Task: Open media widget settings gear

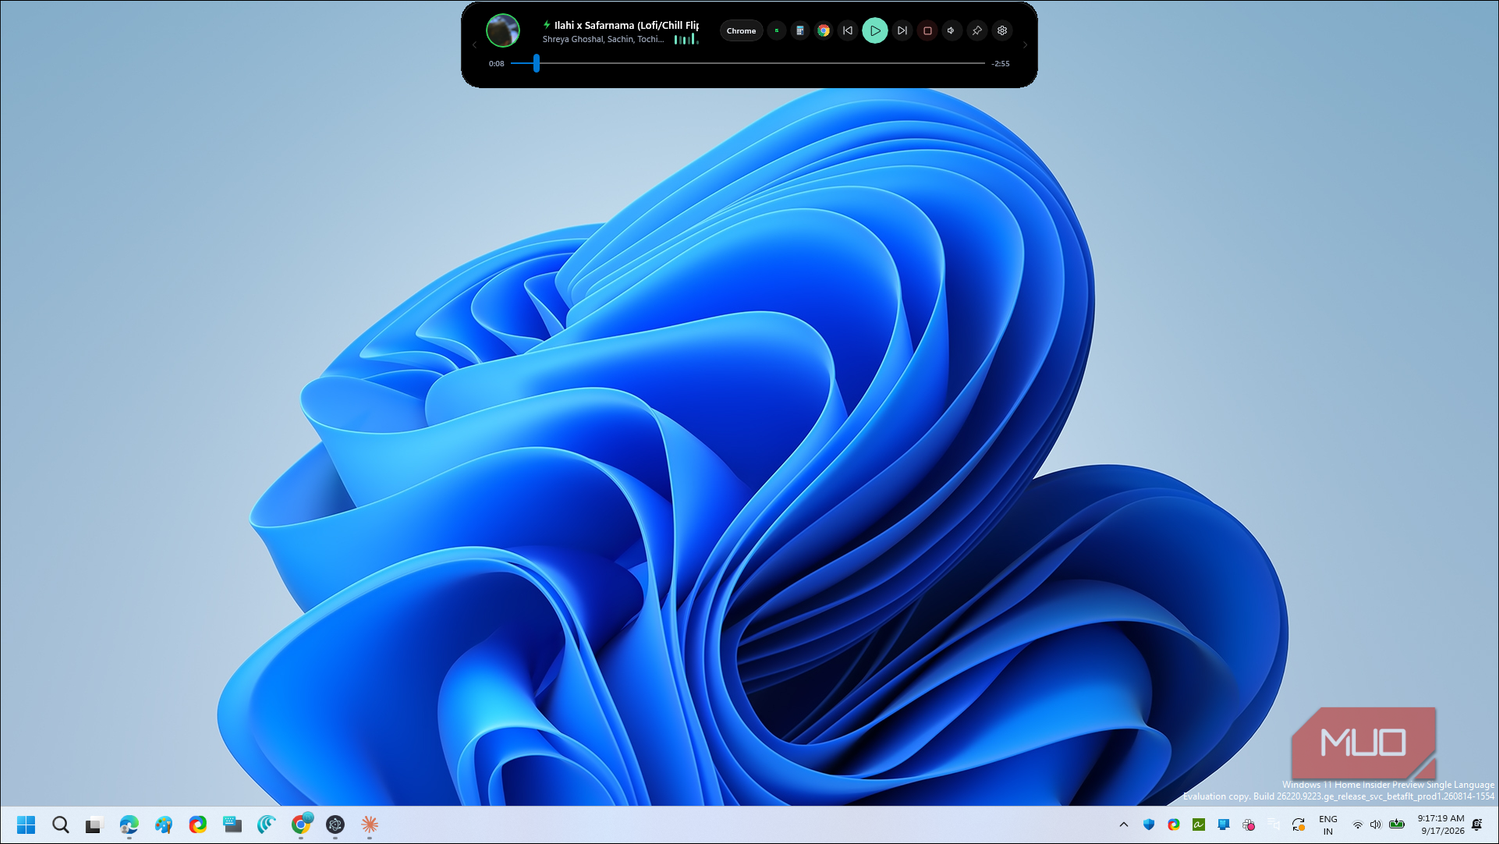Action: point(1002,31)
